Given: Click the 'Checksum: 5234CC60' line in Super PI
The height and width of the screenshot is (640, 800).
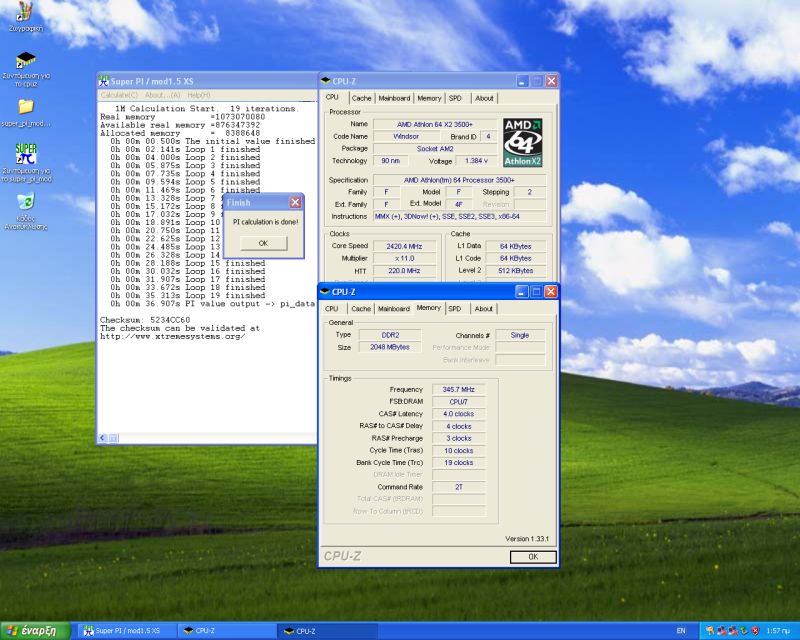Looking at the screenshot, I should point(145,320).
